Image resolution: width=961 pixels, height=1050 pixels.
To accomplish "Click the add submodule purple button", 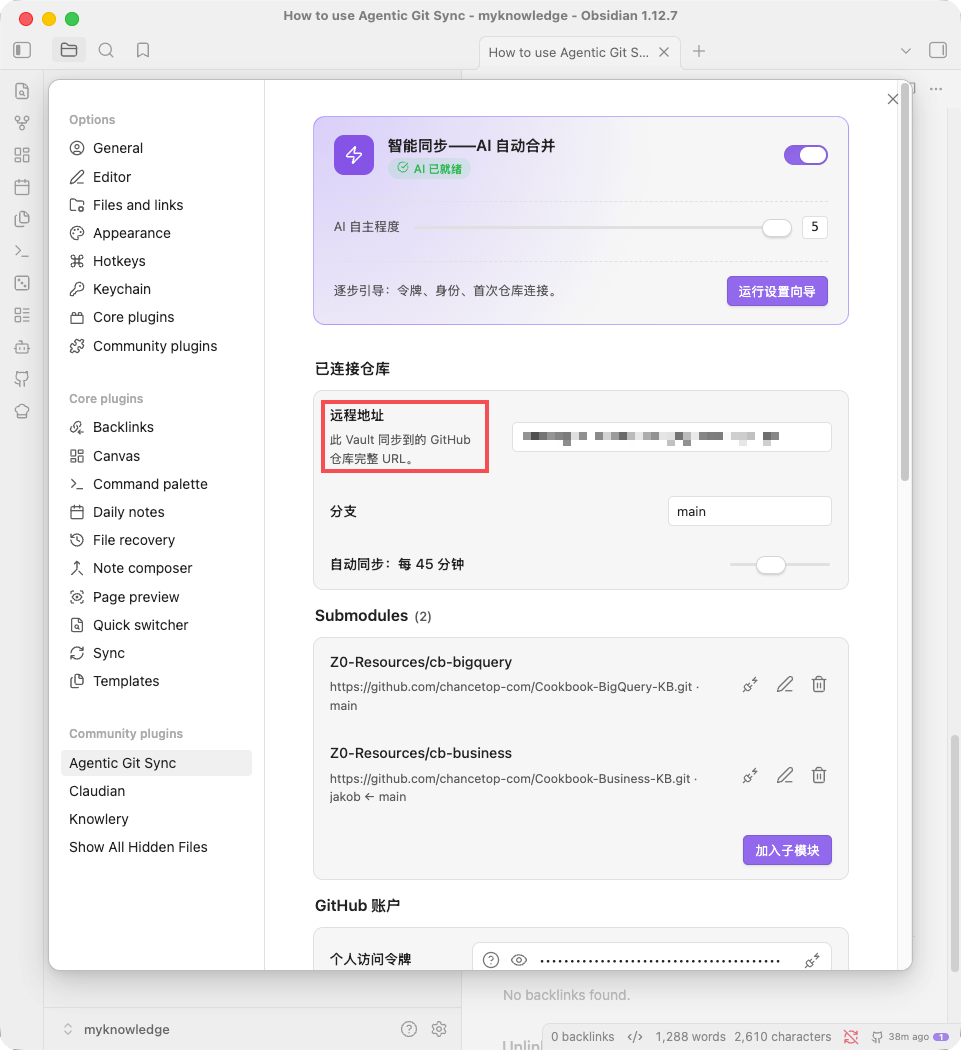I will pyautogui.click(x=787, y=850).
